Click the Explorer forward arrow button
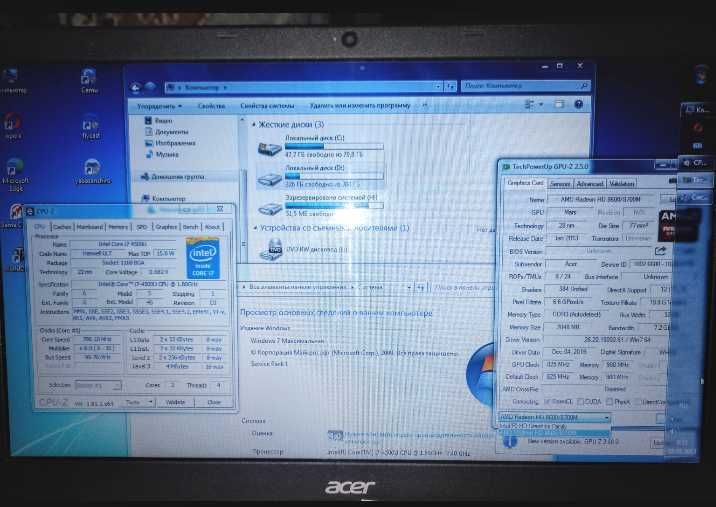This screenshot has height=507, width=716. [x=151, y=87]
